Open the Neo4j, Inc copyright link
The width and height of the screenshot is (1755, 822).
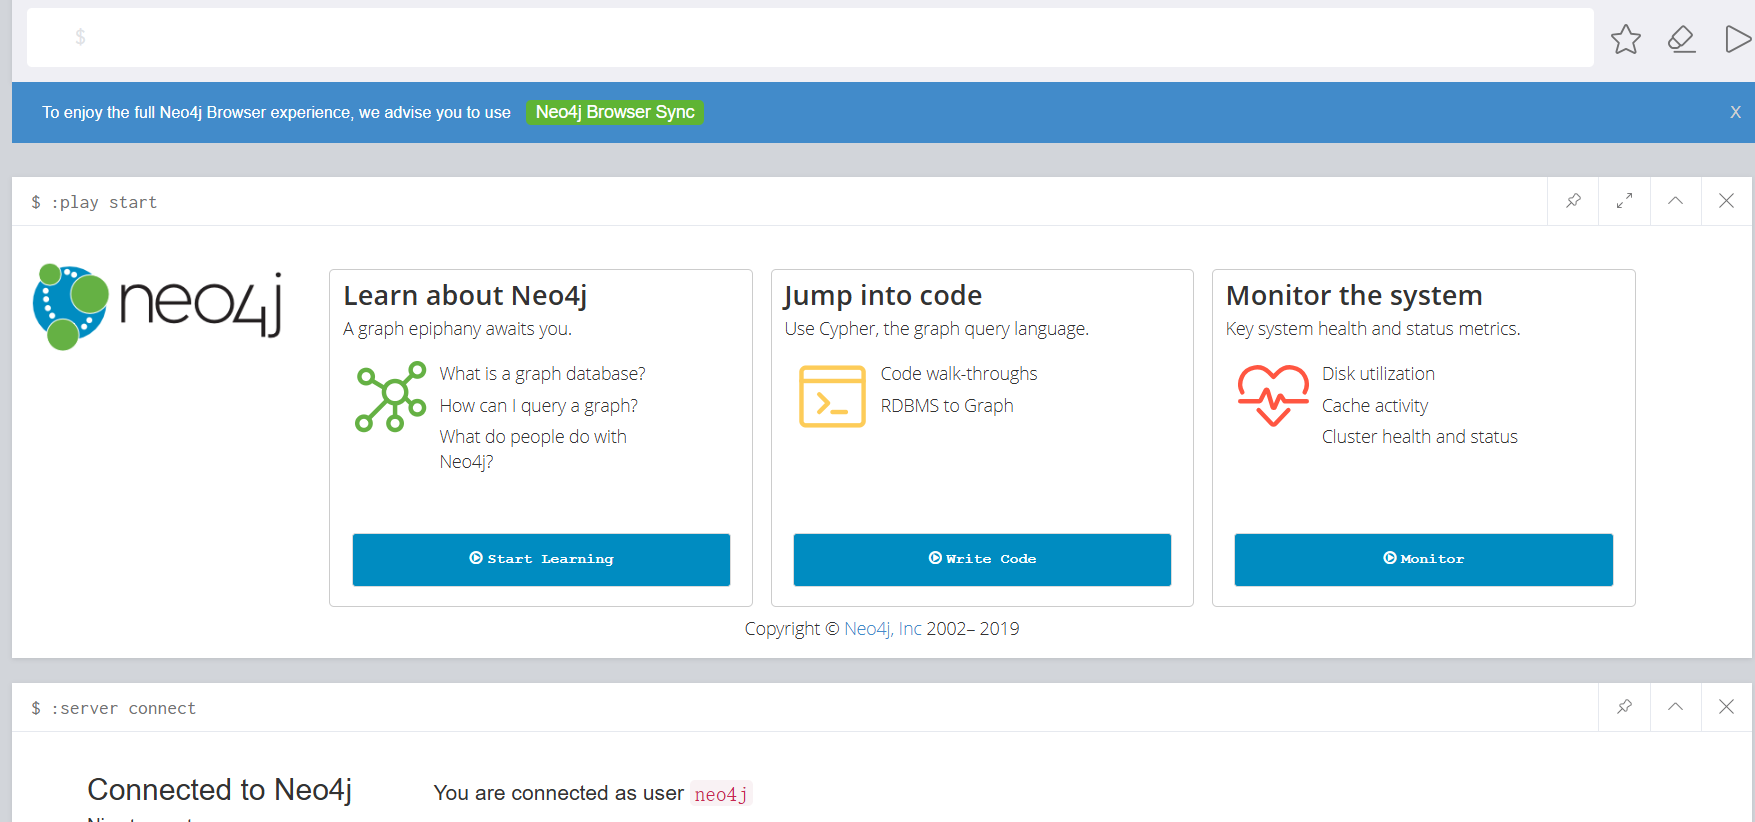[x=883, y=629]
